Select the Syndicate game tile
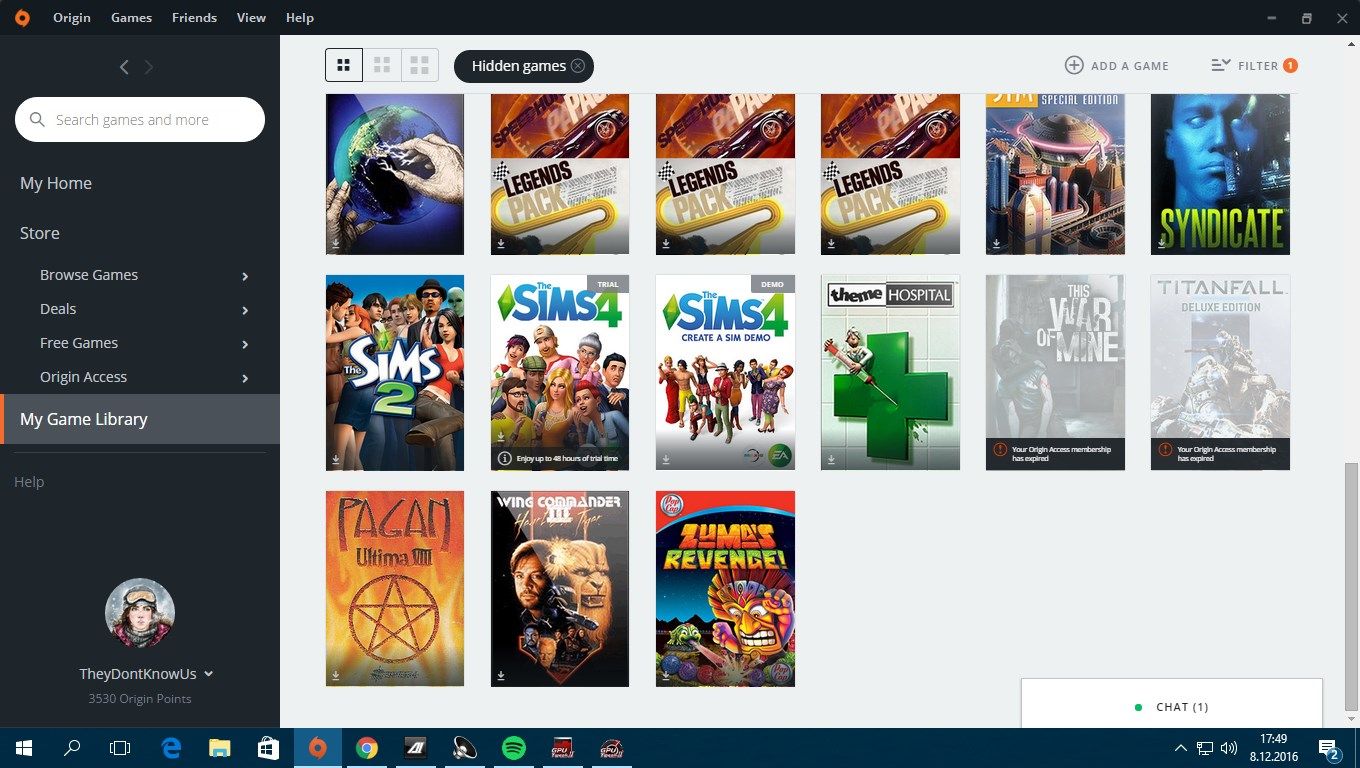 point(1220,174)
